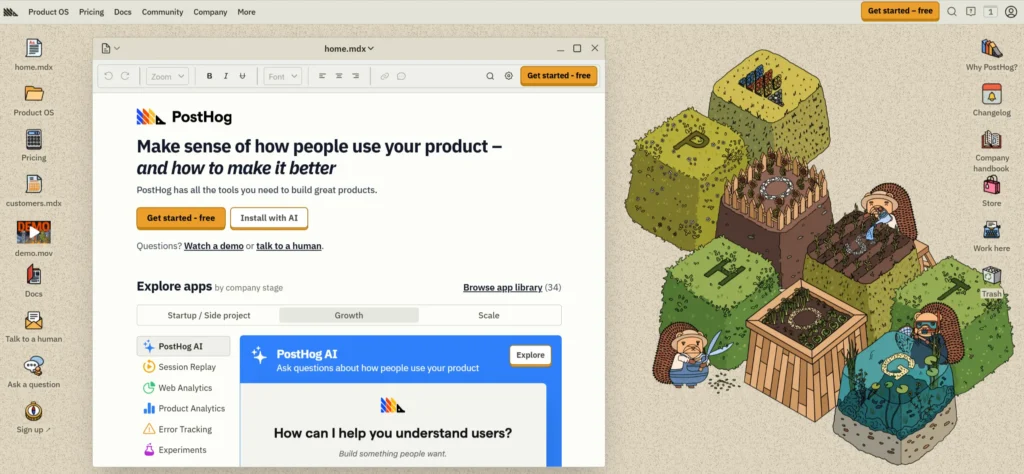Click the redo icon in editor toolbar
This screenshot has height=474, width=1024.
125,76
